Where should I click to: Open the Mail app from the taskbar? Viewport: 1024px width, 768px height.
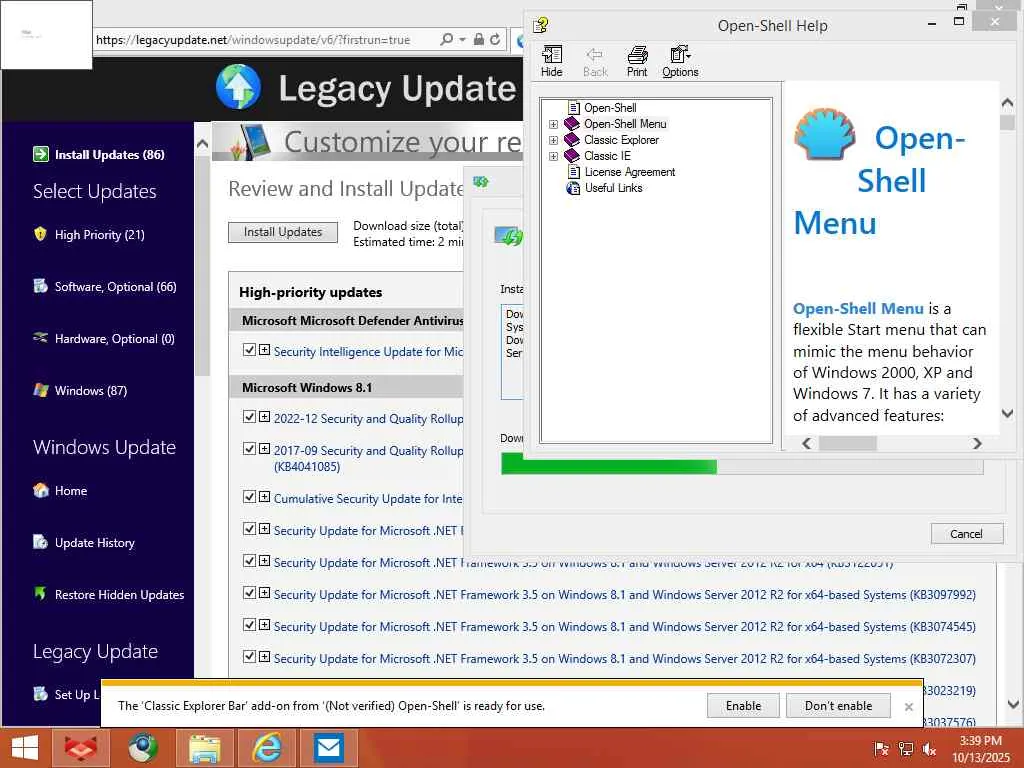tap(328, 748)
